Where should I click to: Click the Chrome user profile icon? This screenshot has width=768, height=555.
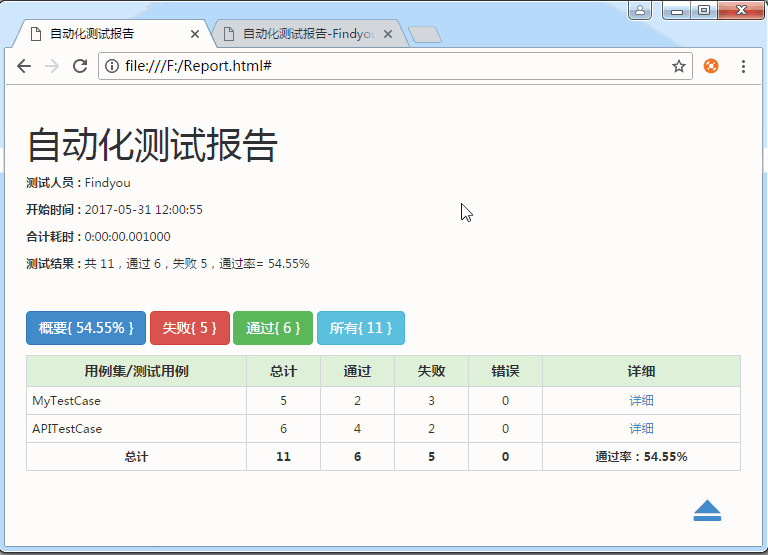pyautogui.click(x=641, y=11)
